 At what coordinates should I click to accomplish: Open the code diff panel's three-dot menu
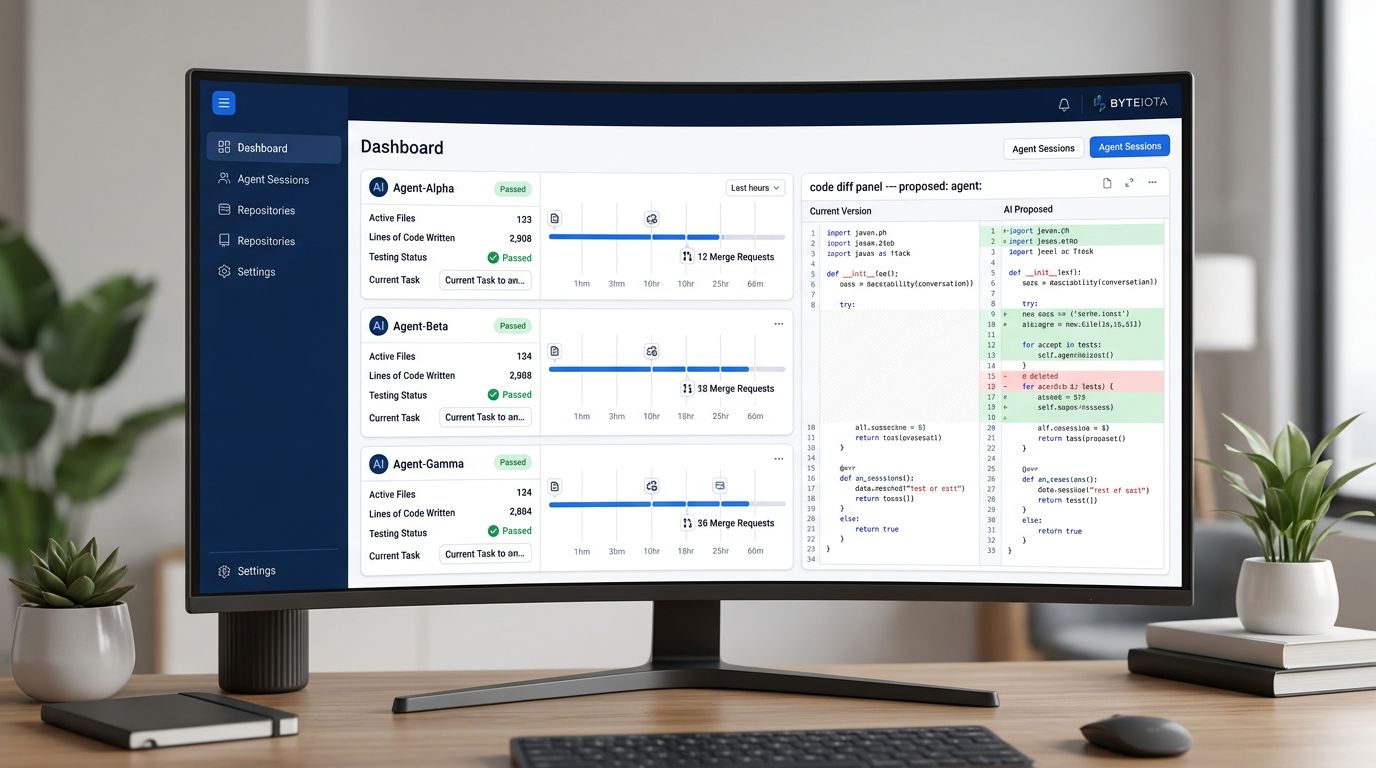click(x=1152, y=183)
